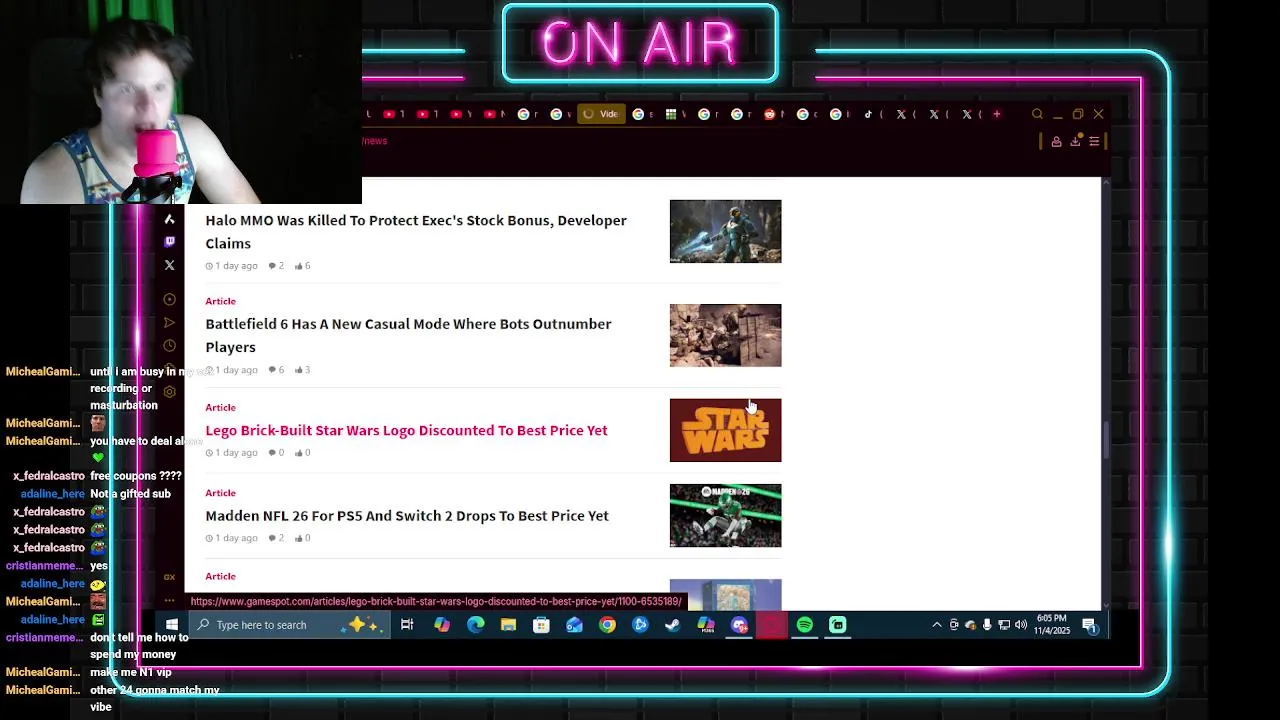Click comment count on Halo MMO article

[277, 266]
